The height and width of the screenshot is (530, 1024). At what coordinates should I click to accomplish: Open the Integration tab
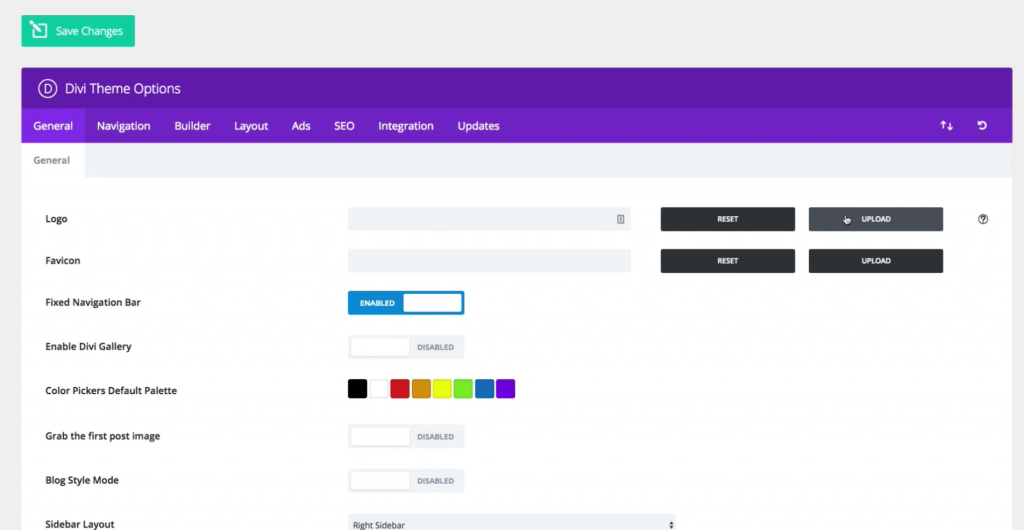406,126
